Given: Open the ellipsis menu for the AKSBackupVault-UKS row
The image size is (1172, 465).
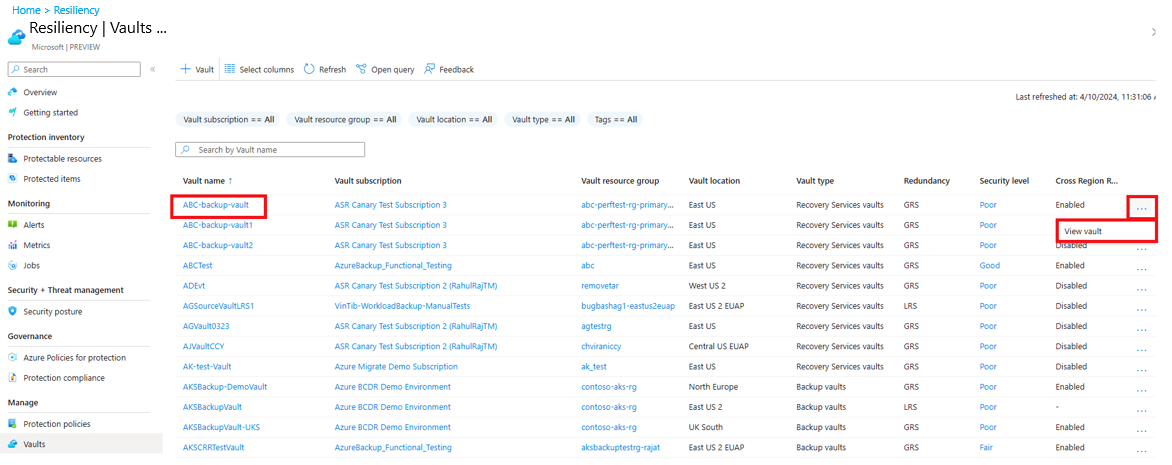Looking at the screenshot, I should [x=1141, y=430].
